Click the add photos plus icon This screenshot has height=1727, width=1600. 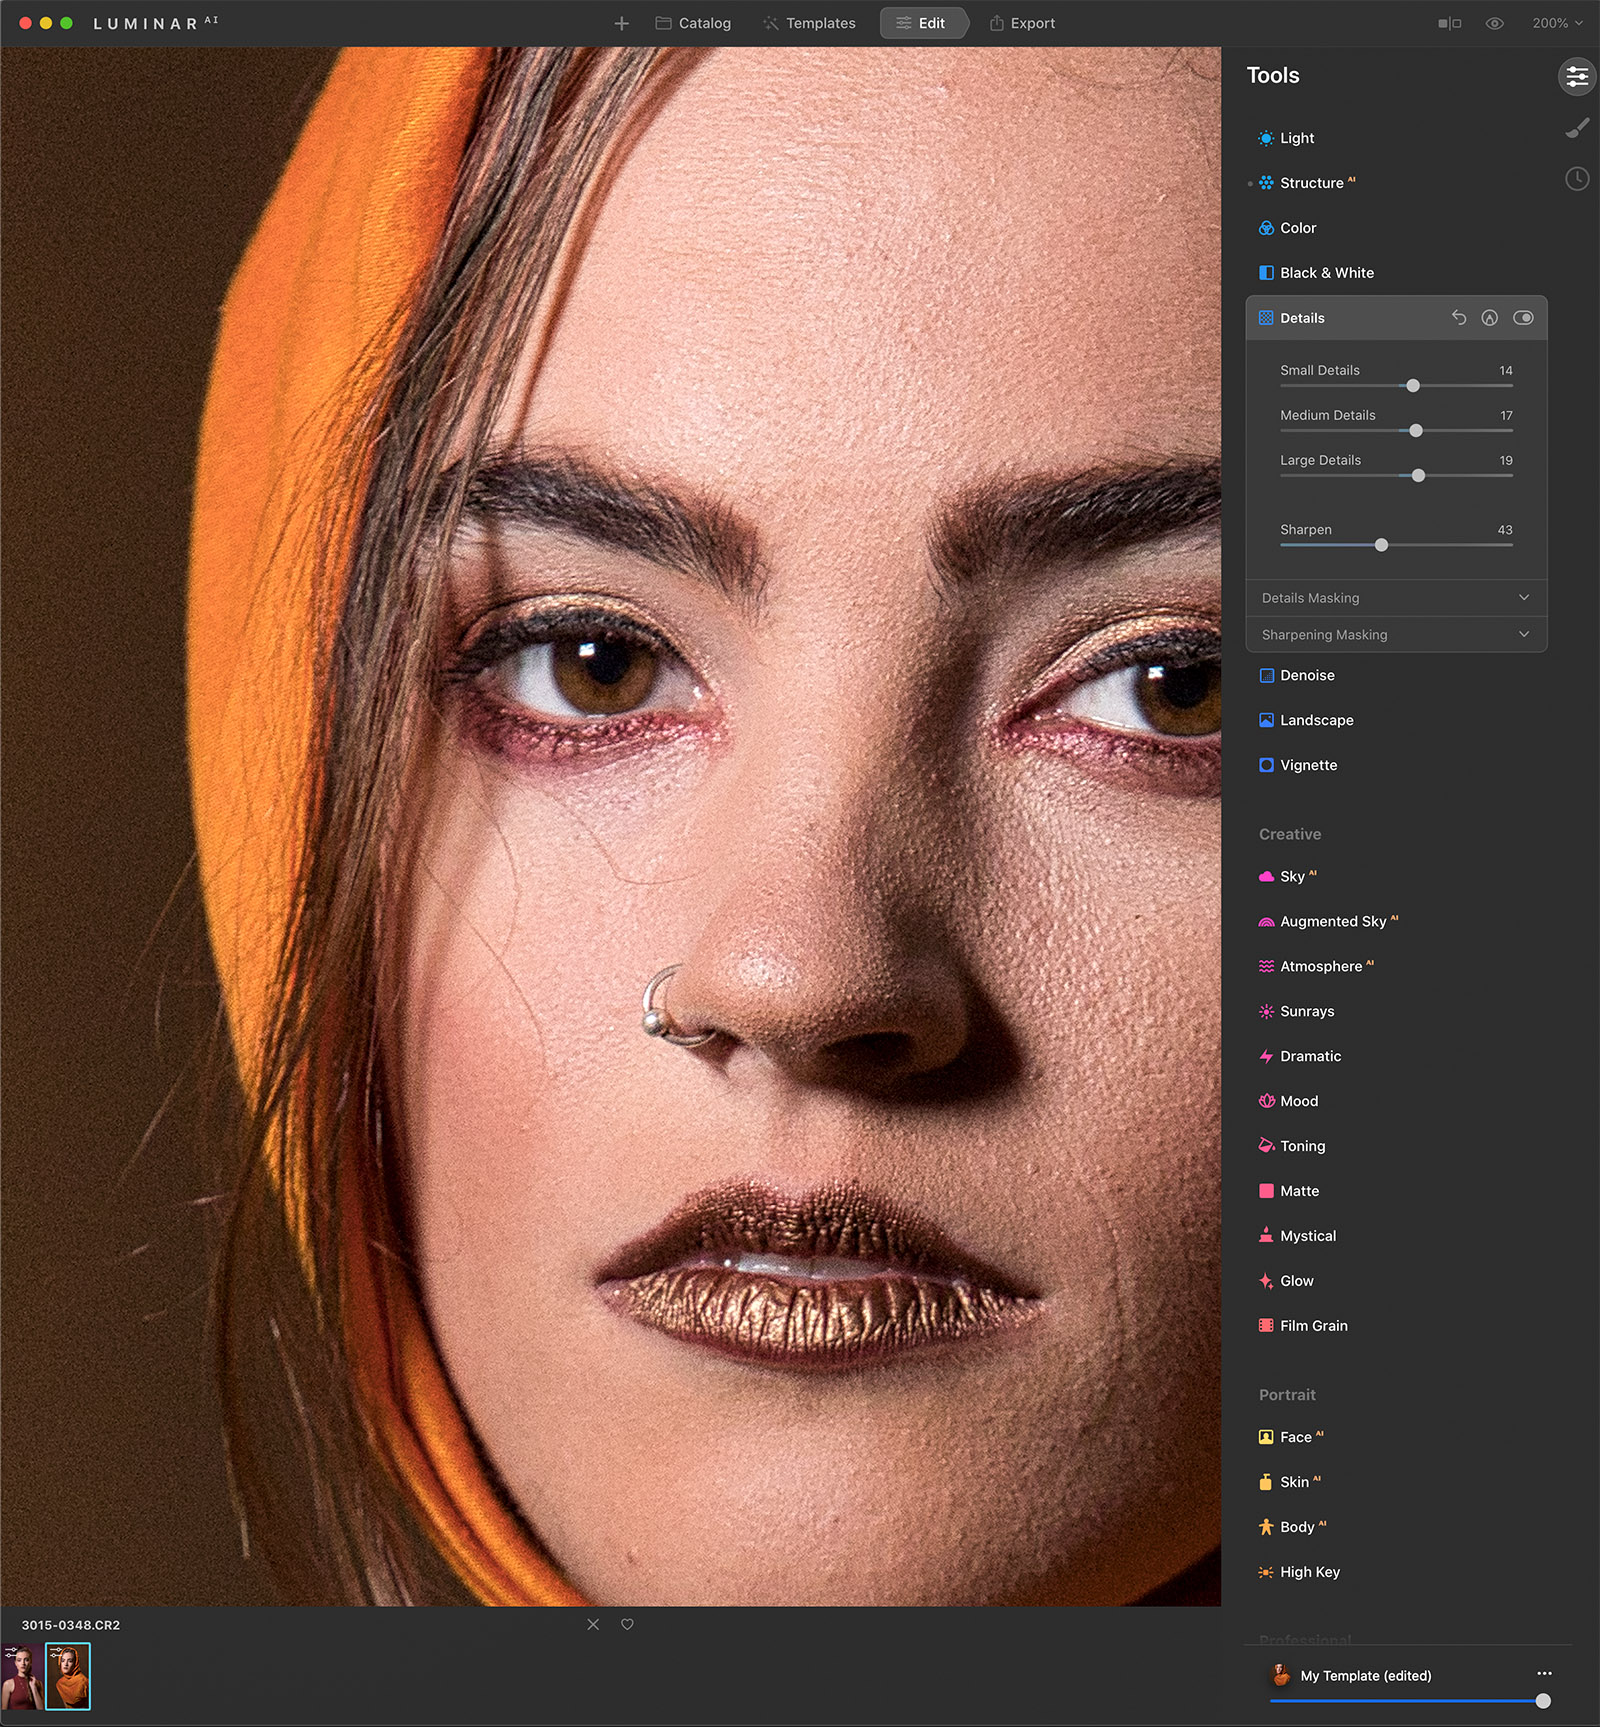tap(621, 23)
